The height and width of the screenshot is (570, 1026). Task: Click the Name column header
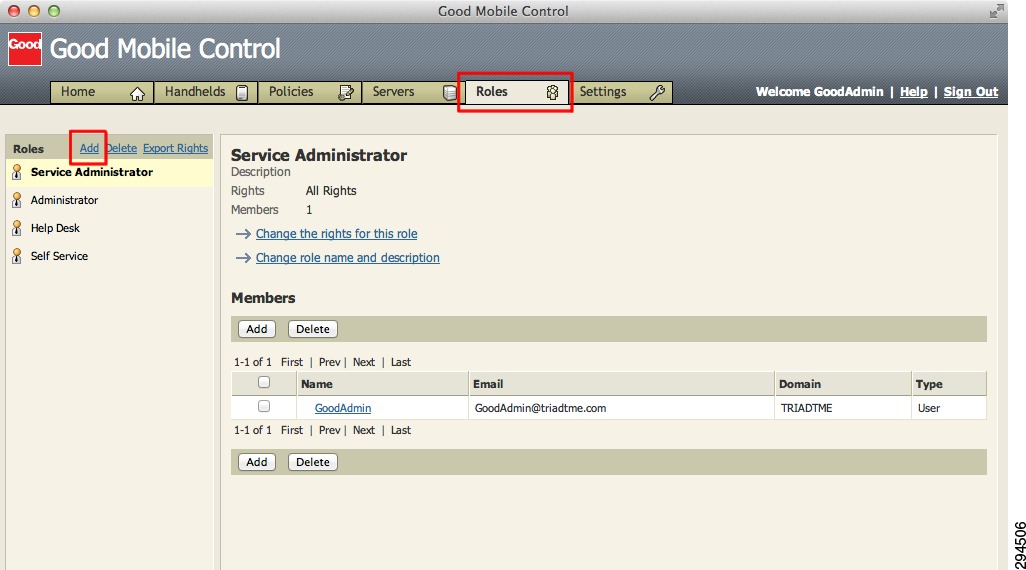click(383, 384)
